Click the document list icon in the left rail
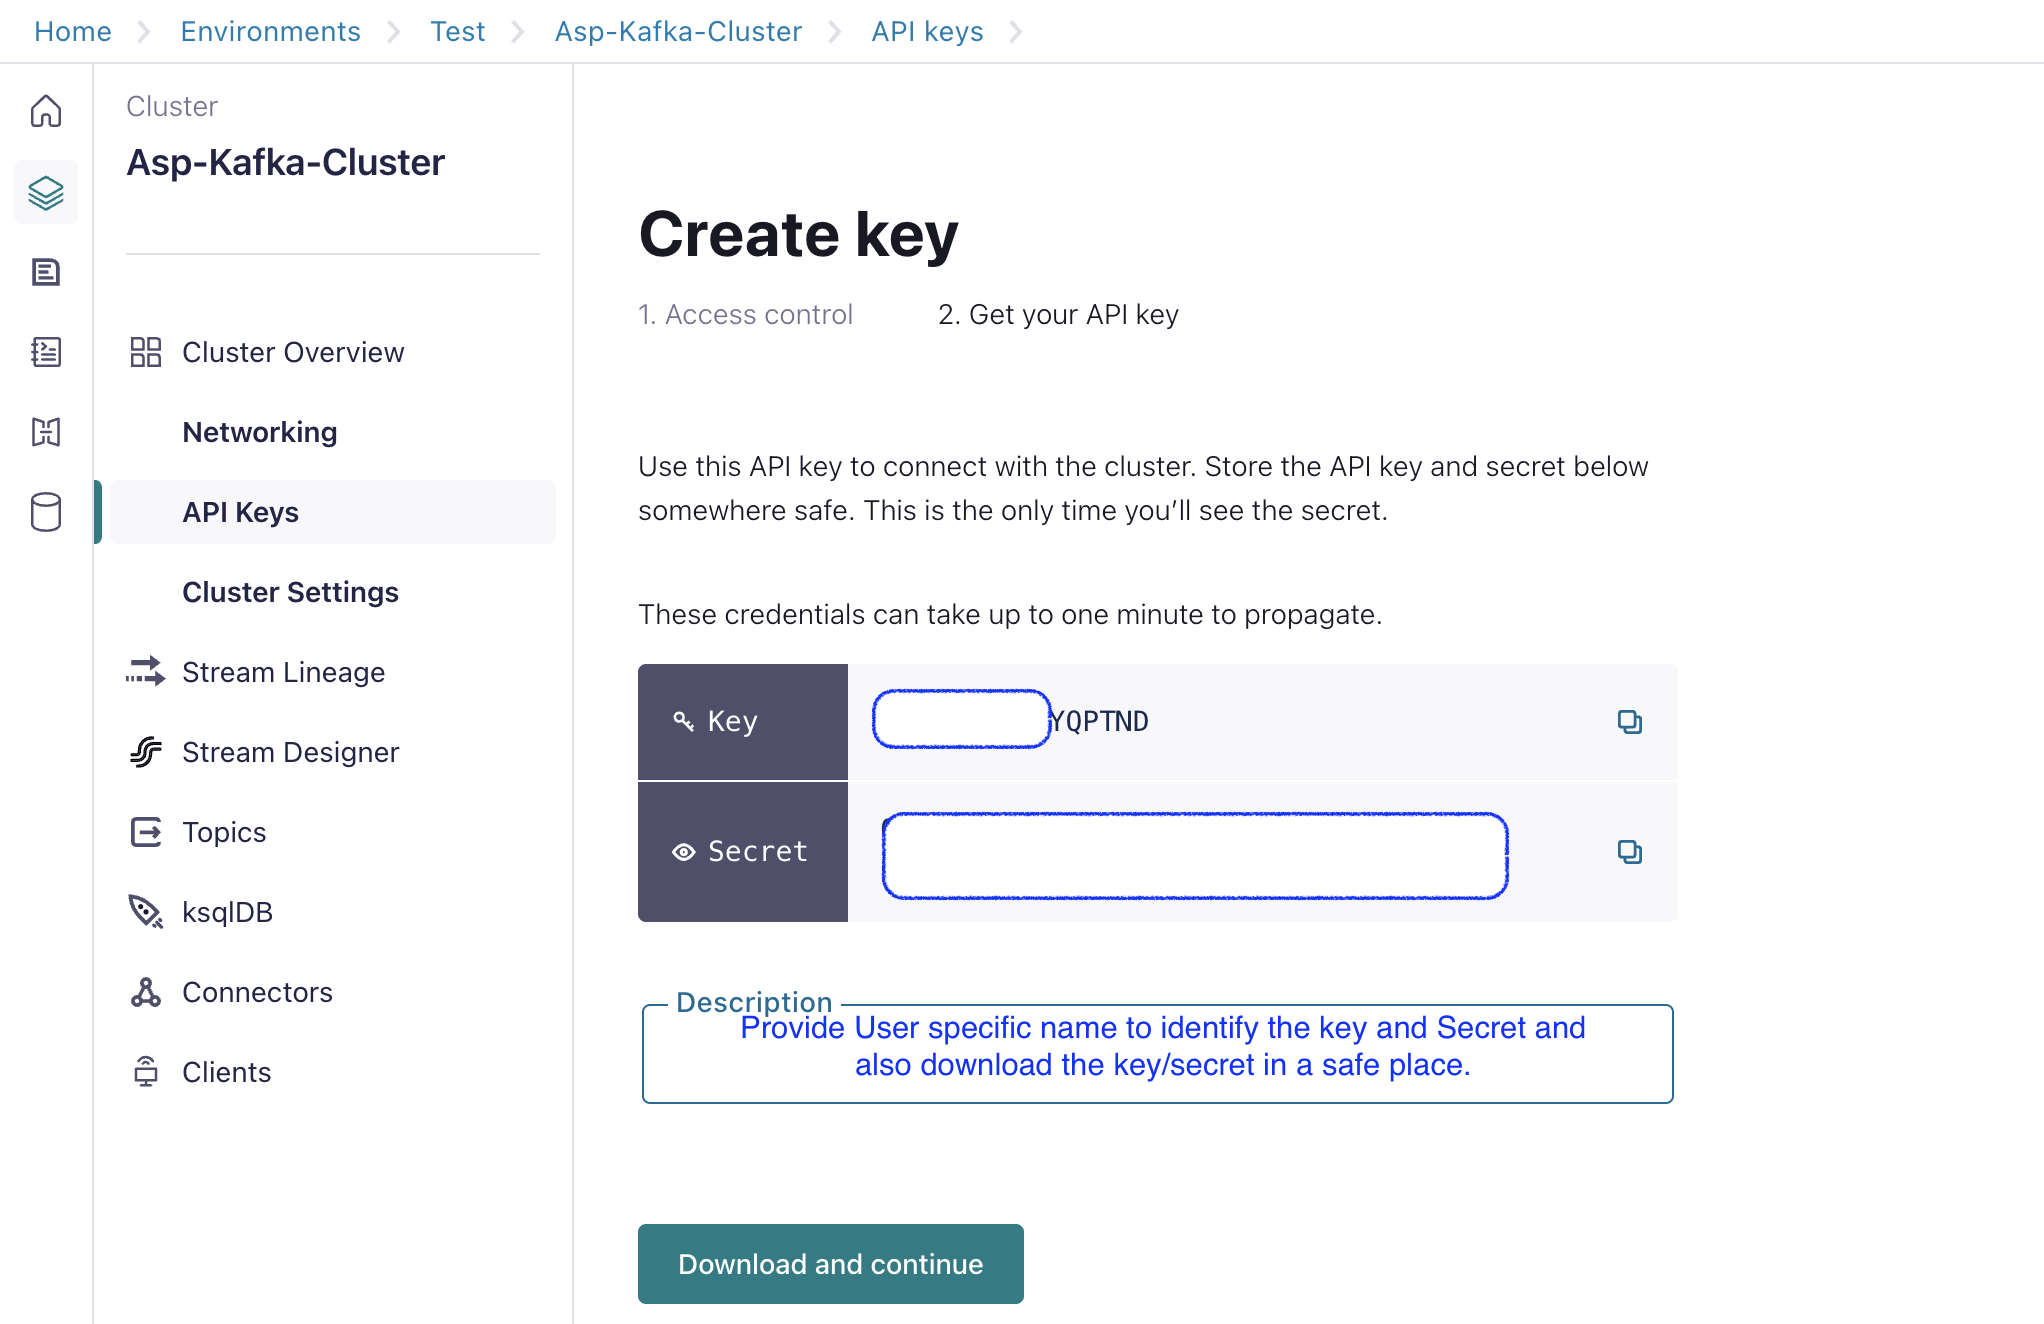The image size is (2044, 1324). tap(46, 272)
